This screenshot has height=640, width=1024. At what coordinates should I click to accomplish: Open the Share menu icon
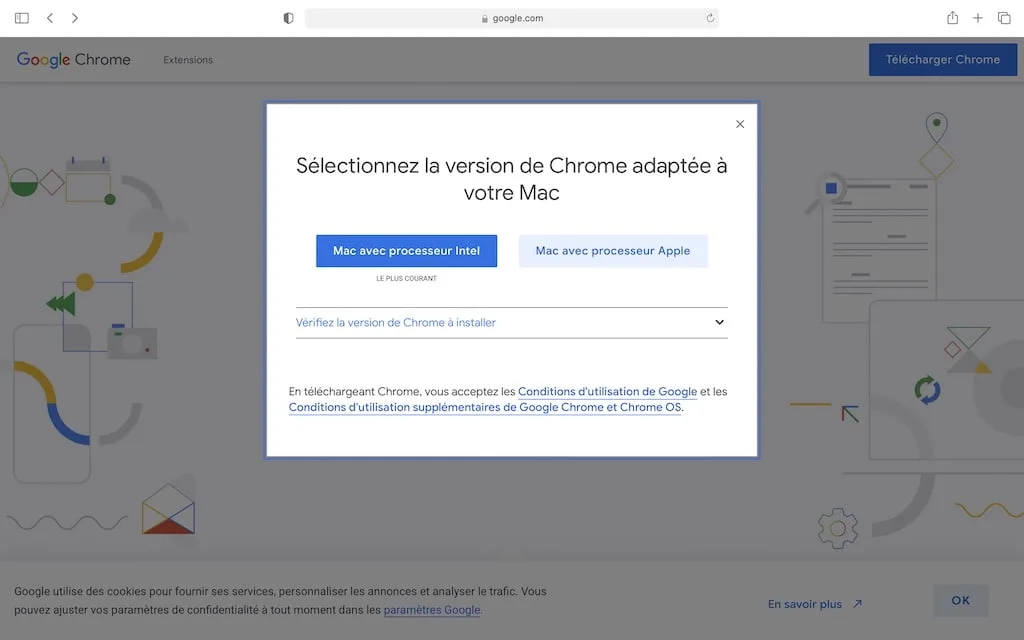point(951,17)
